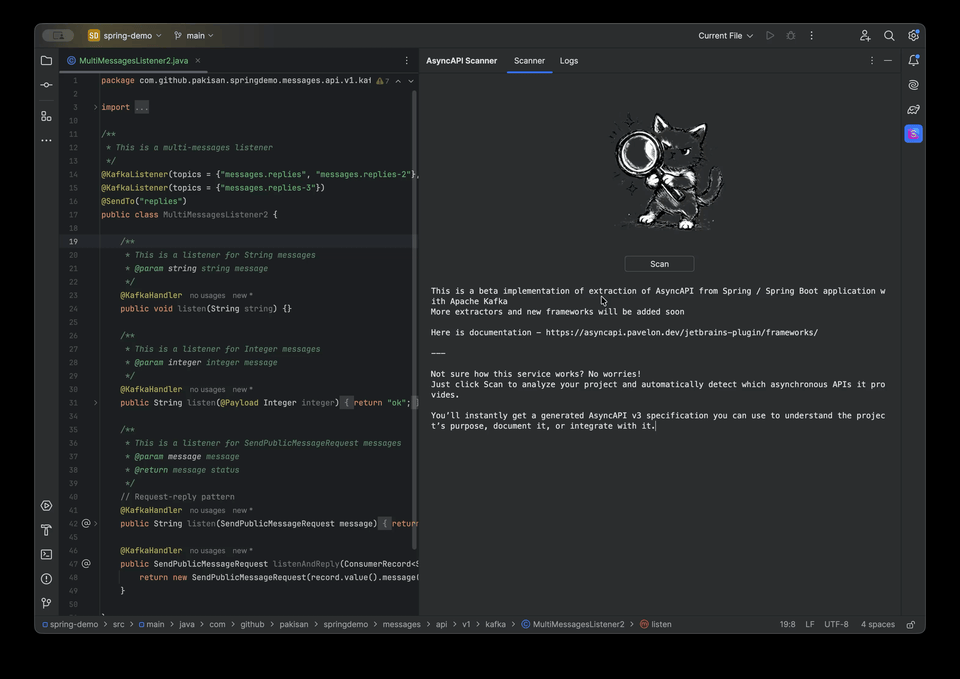Click the Scan button

coord(659,264)
